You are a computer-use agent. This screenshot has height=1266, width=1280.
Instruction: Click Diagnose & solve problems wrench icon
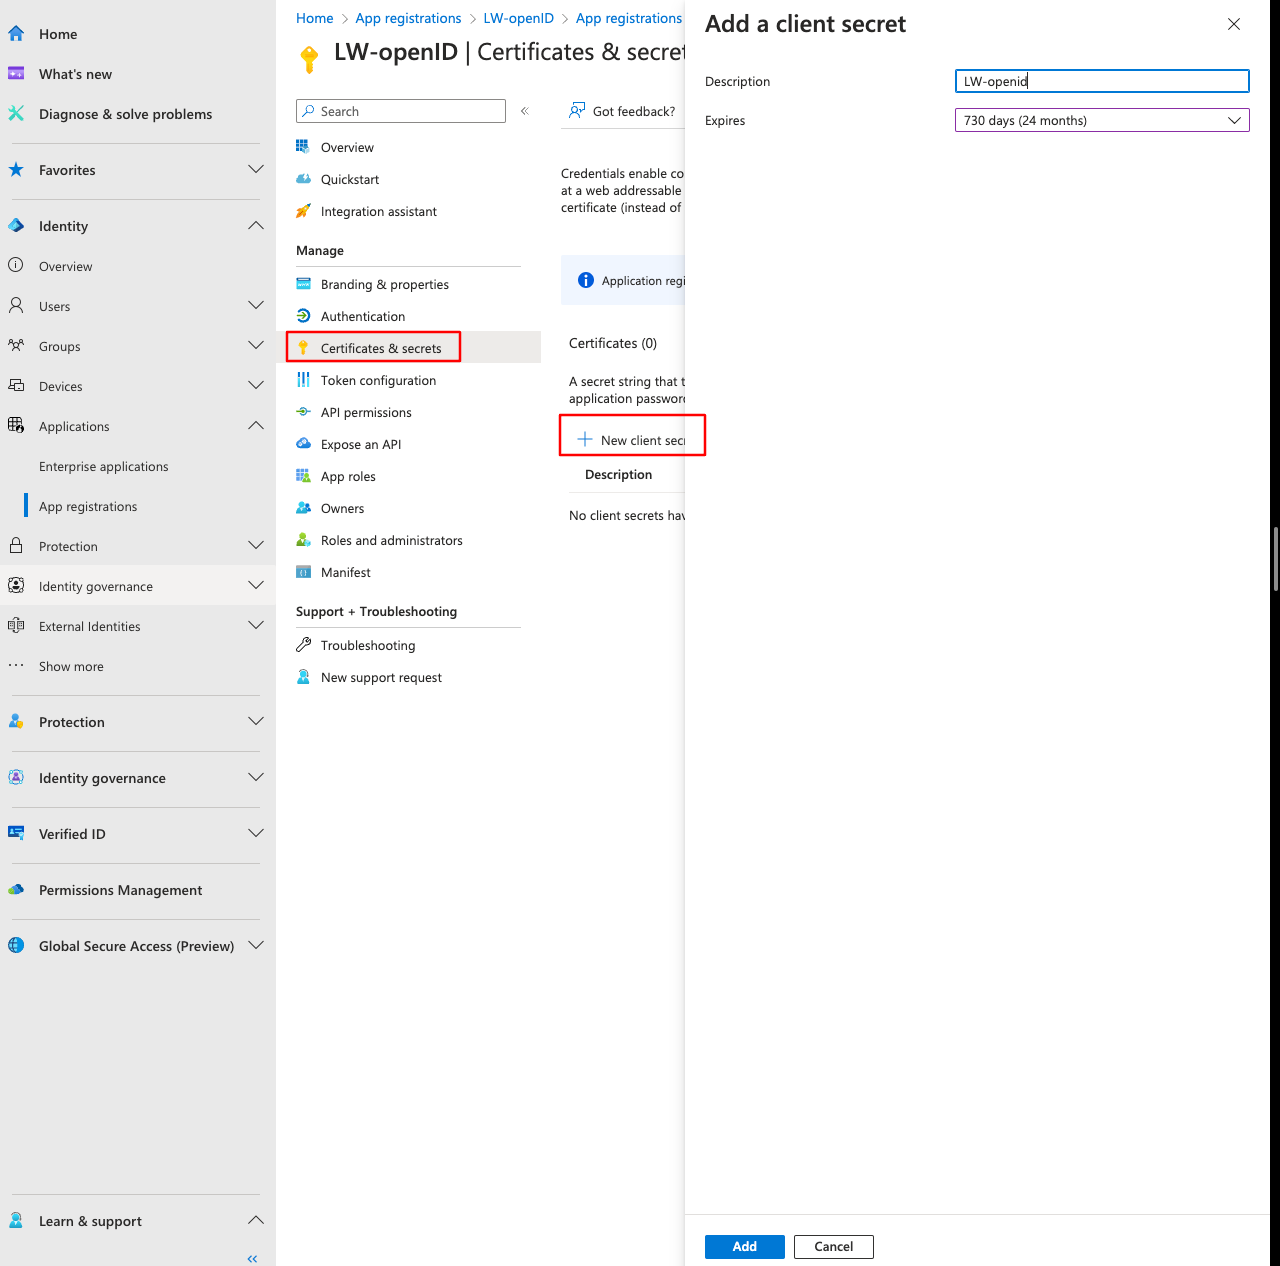coord(16,114)
